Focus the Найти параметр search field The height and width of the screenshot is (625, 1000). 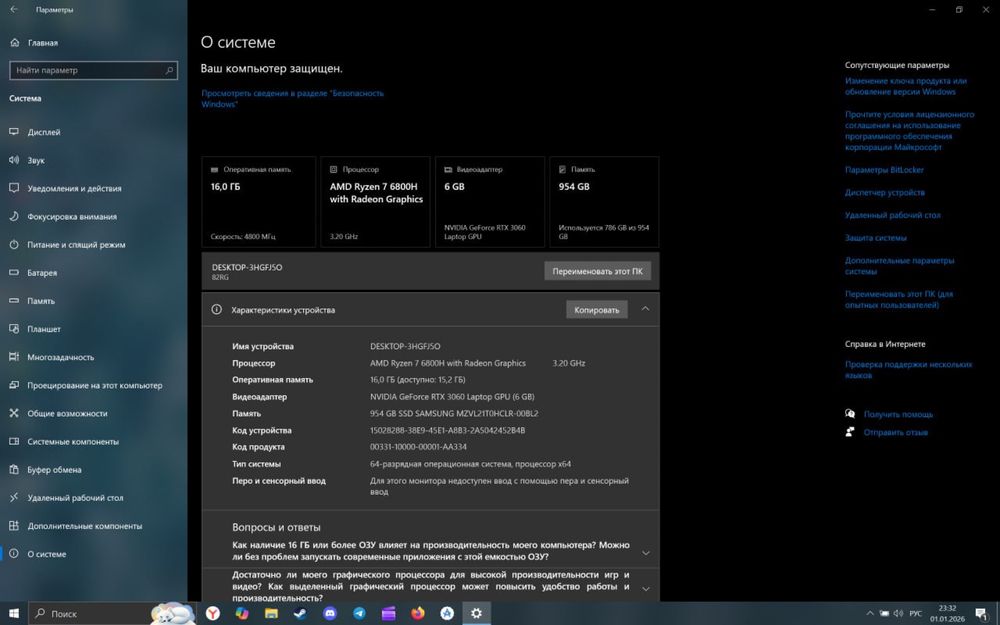(x=93, y=70)
